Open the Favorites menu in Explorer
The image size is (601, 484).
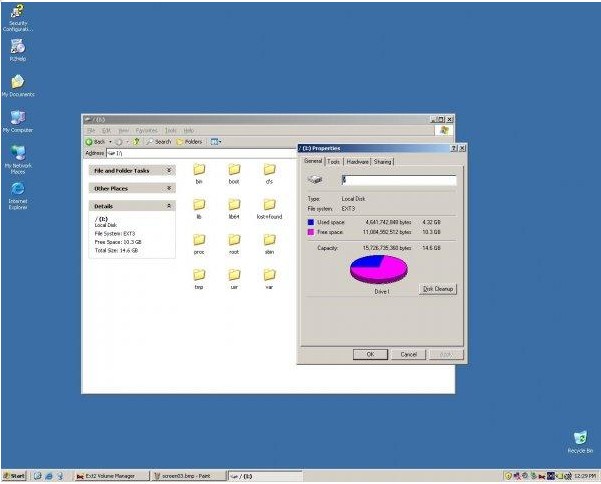coord(147,131)
